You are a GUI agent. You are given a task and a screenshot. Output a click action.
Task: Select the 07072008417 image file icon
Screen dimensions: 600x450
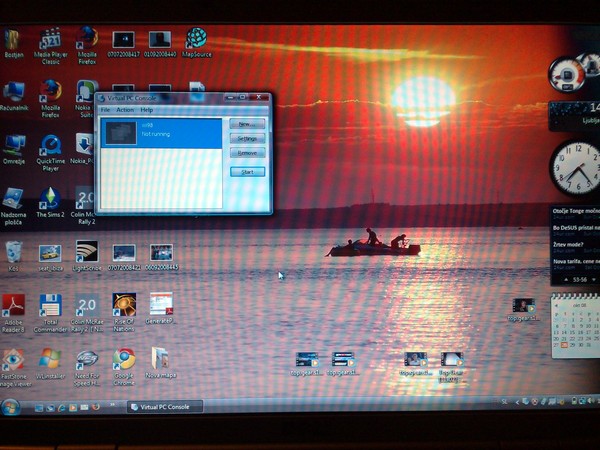[124, 44]
